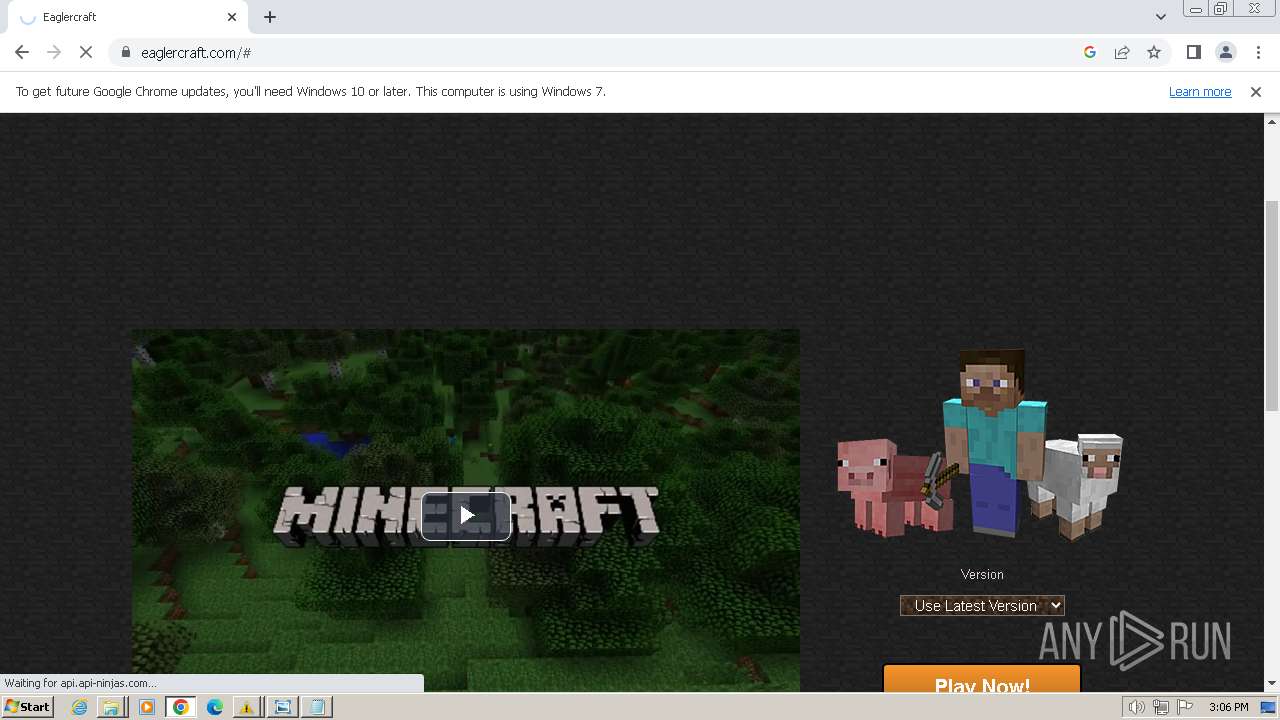
Task: Open the Chrome three-dot menu
Action: pos(1258,52)
